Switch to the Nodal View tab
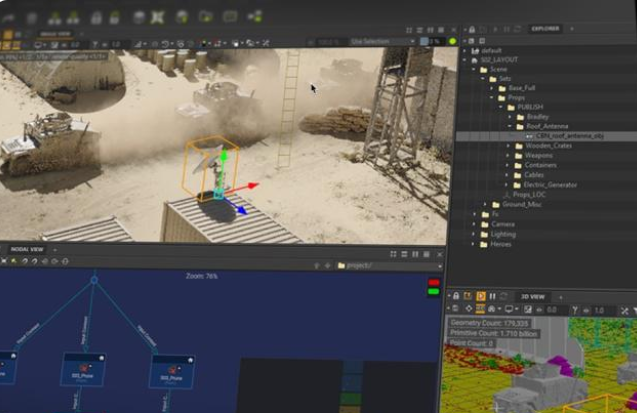This screenshot has width=637, height=413. (27, 249)
